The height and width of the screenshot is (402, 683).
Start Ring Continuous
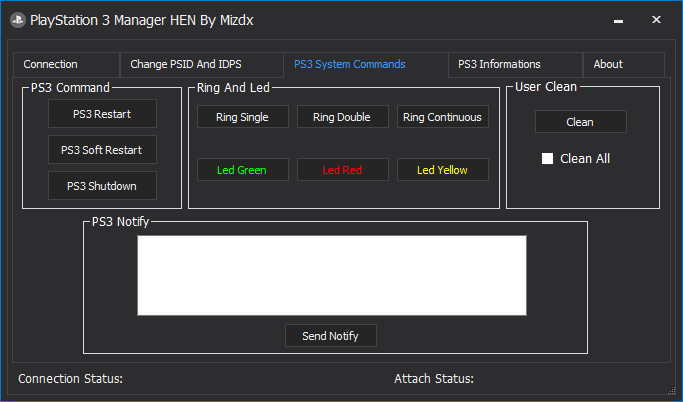[x=443, y=117]
